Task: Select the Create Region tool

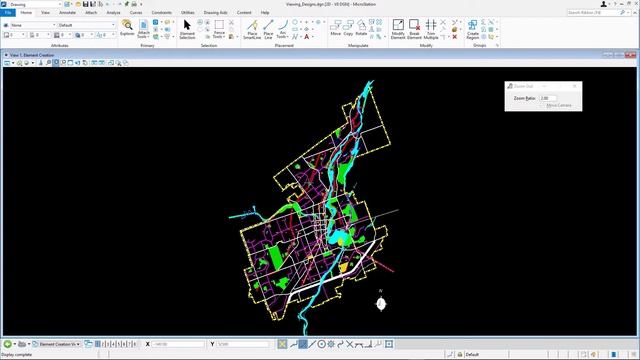Action: tap(473, 29)
